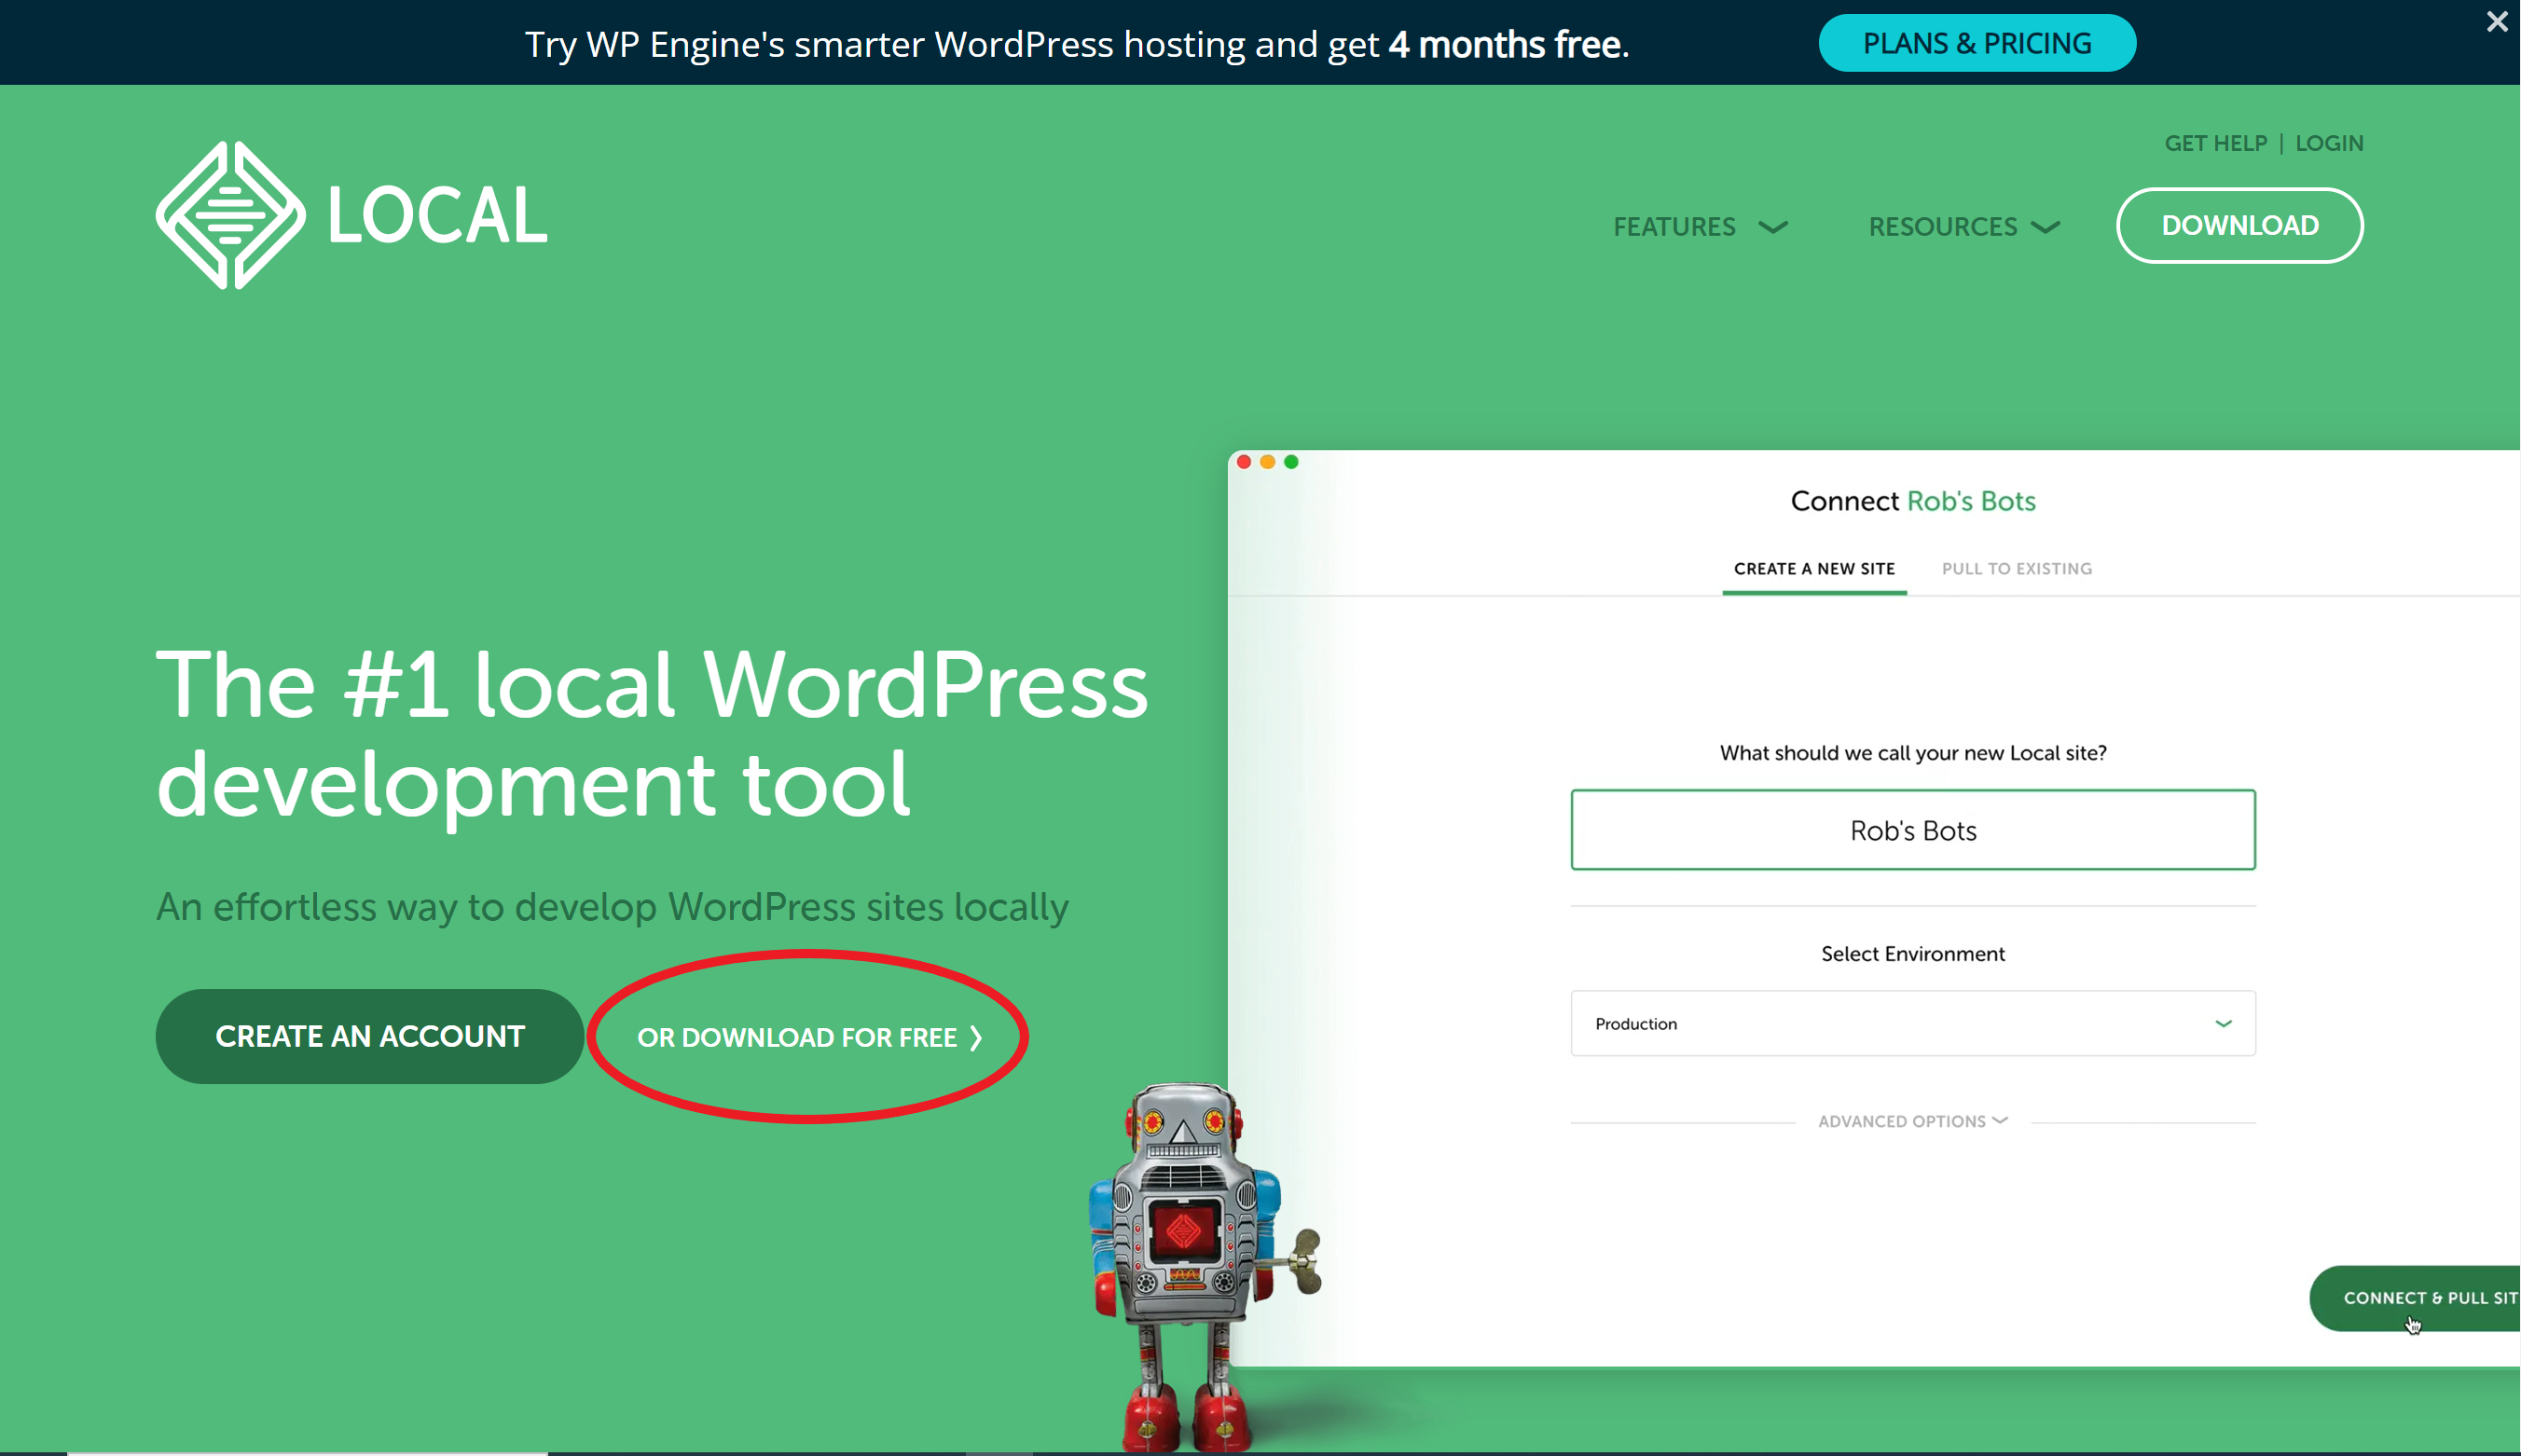
Task: Click Or Download for Free link
Action: [809, 1037]
